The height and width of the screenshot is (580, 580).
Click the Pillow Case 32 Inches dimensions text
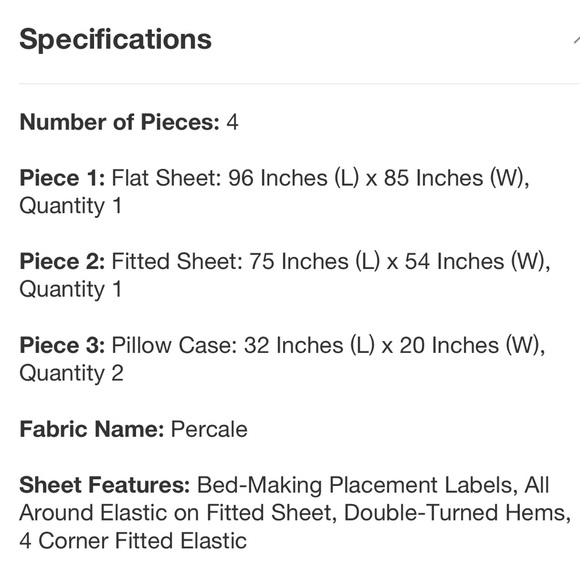[x=328, y=345]
